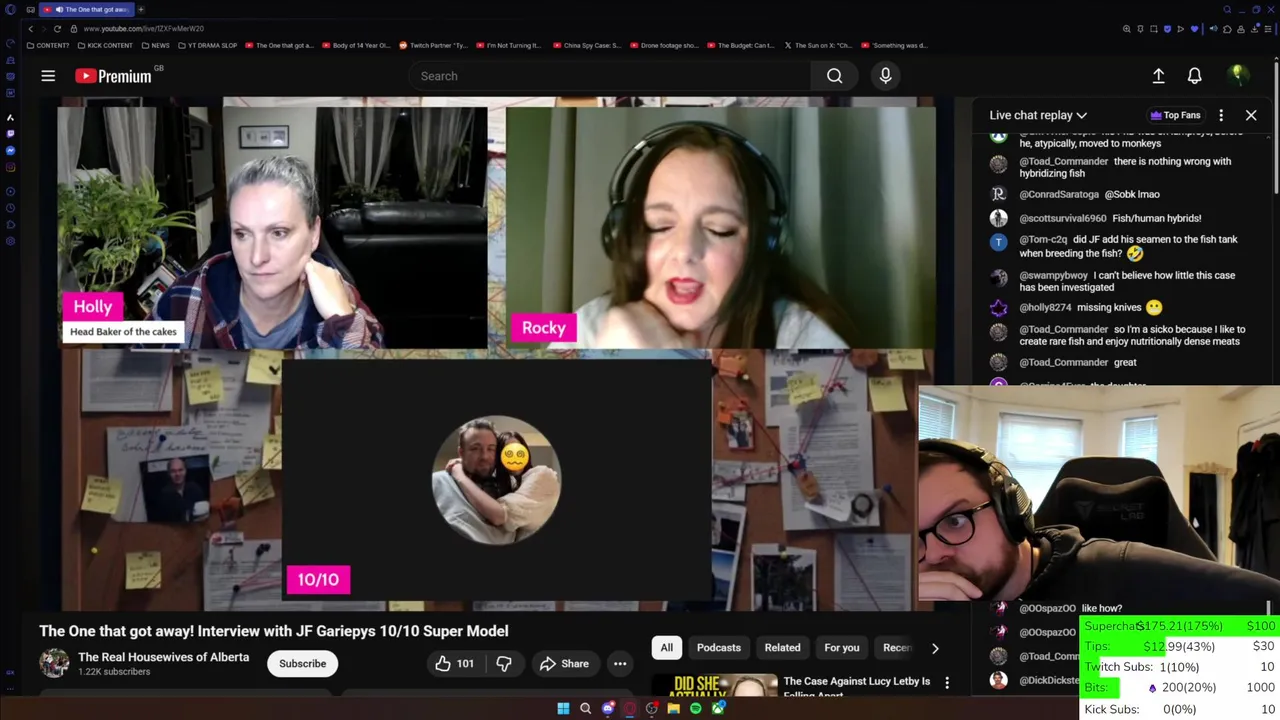This screenshot has width=1280, height=720.
Task: Open The Sun on X bookmark
Action: (x=818, y=45)
